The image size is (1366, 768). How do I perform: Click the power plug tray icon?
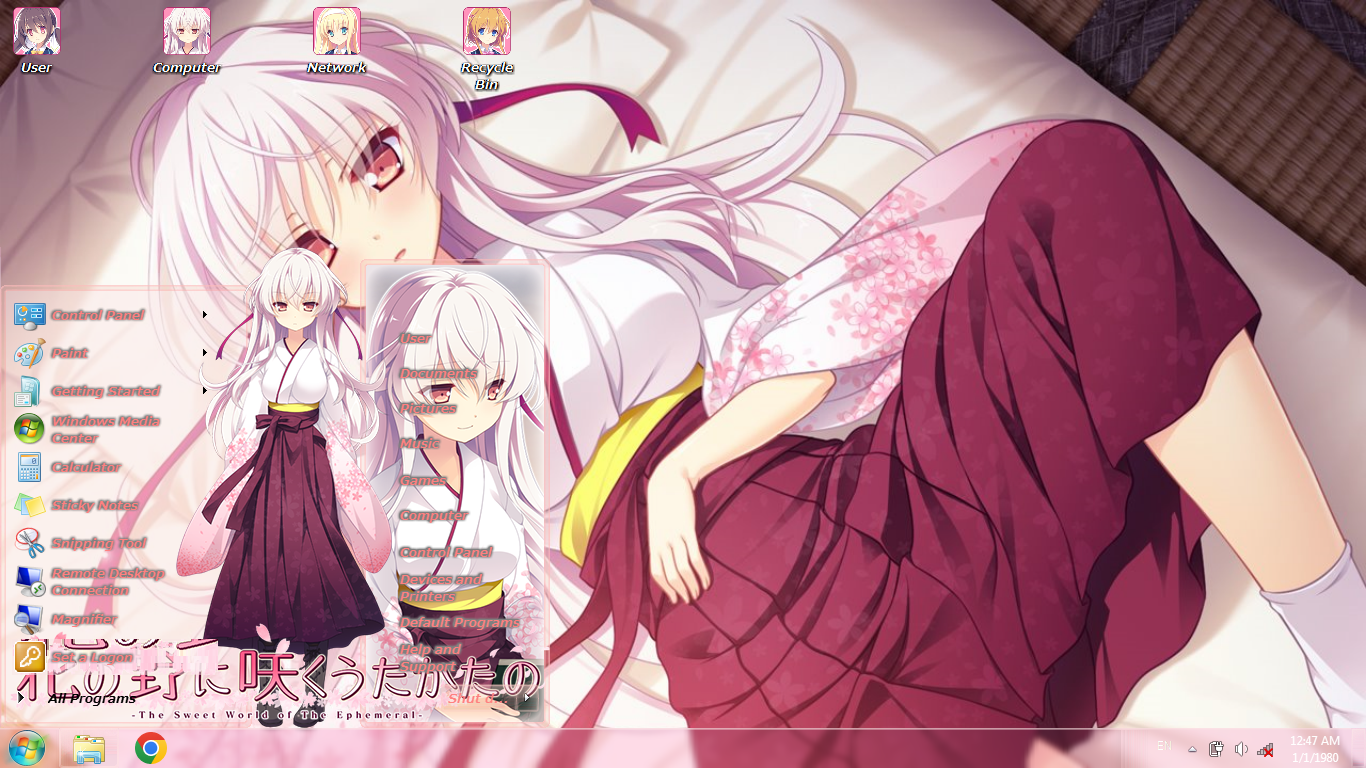1216,749
